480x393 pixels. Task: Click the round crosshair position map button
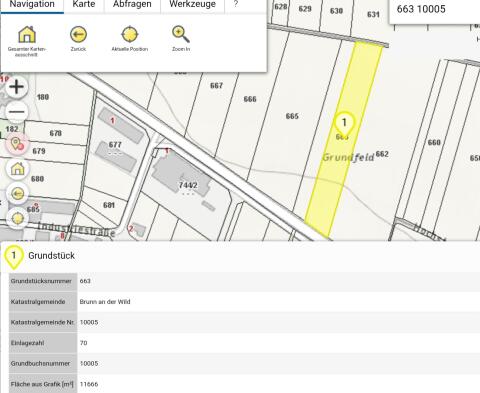click(18, 218)
